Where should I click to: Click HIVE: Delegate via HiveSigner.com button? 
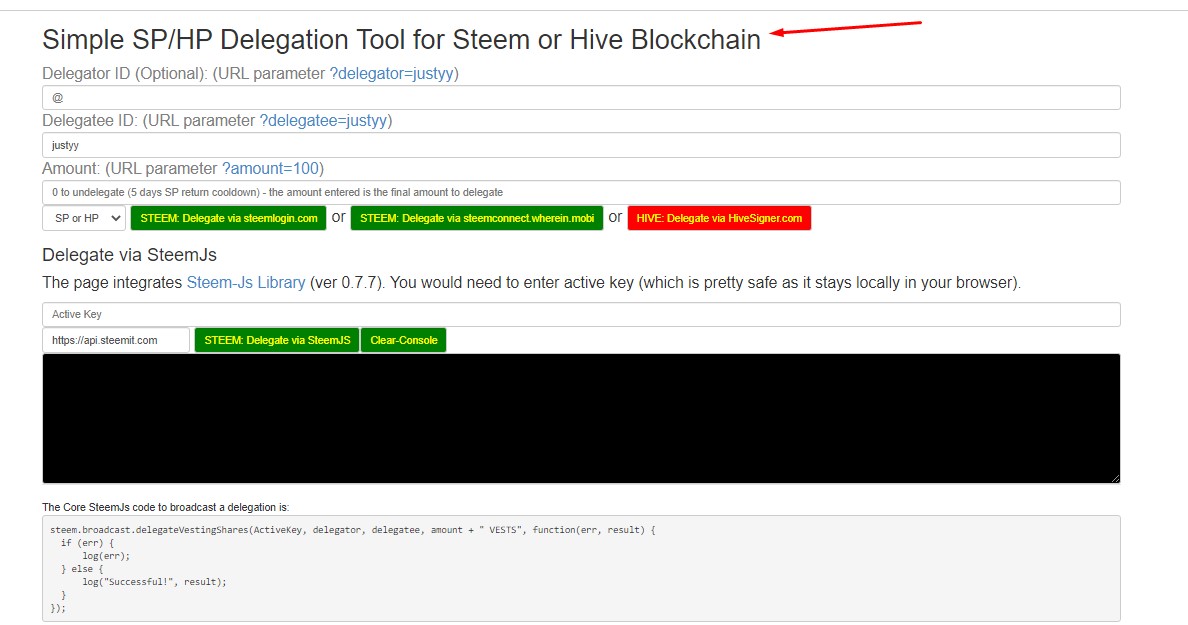(x=719, y=218)
